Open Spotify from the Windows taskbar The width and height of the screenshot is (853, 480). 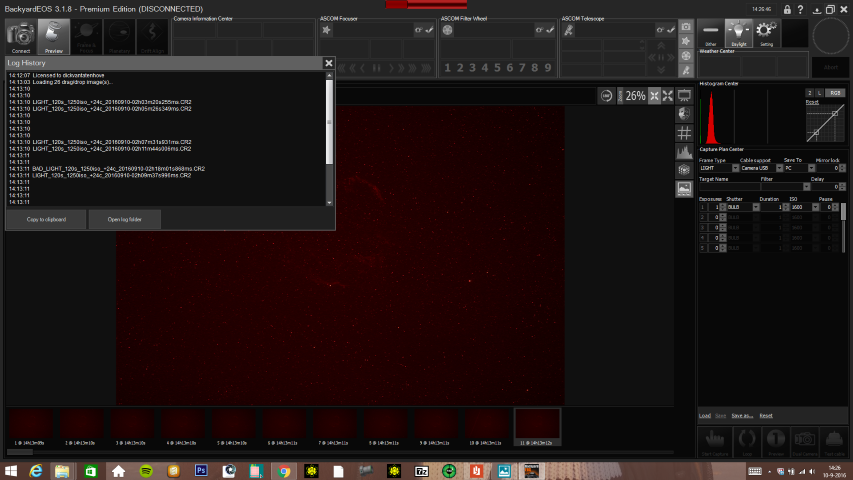coord(146,470)
